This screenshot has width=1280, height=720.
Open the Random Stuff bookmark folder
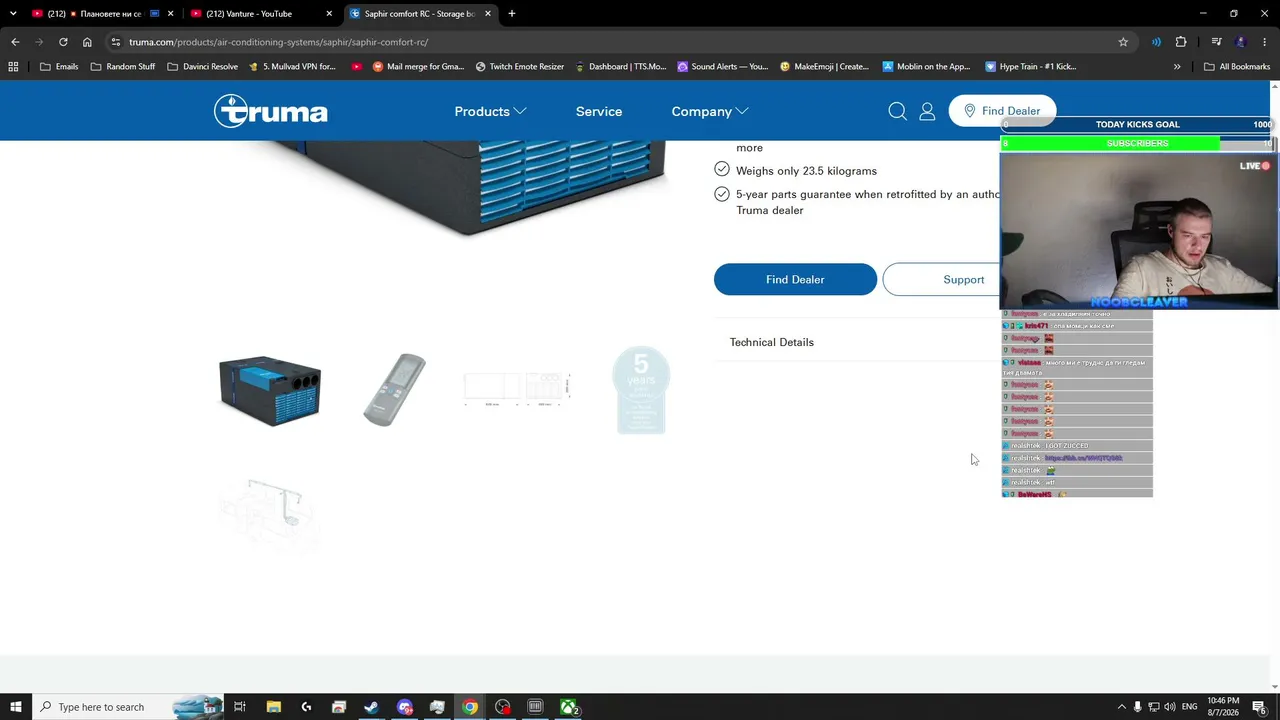(x=123, y=67)
